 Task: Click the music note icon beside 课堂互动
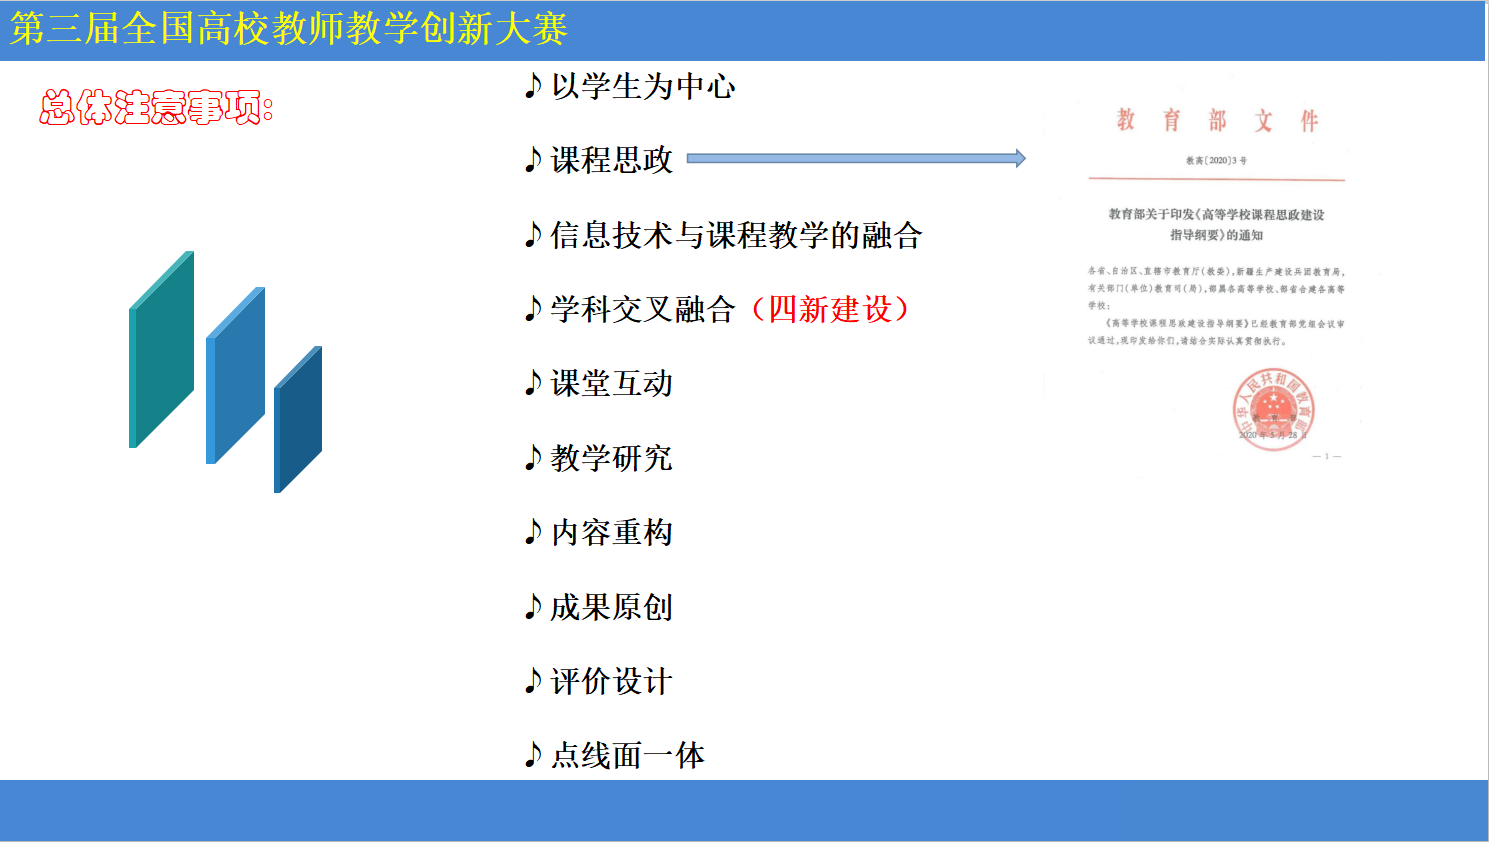tap(533, 384)
